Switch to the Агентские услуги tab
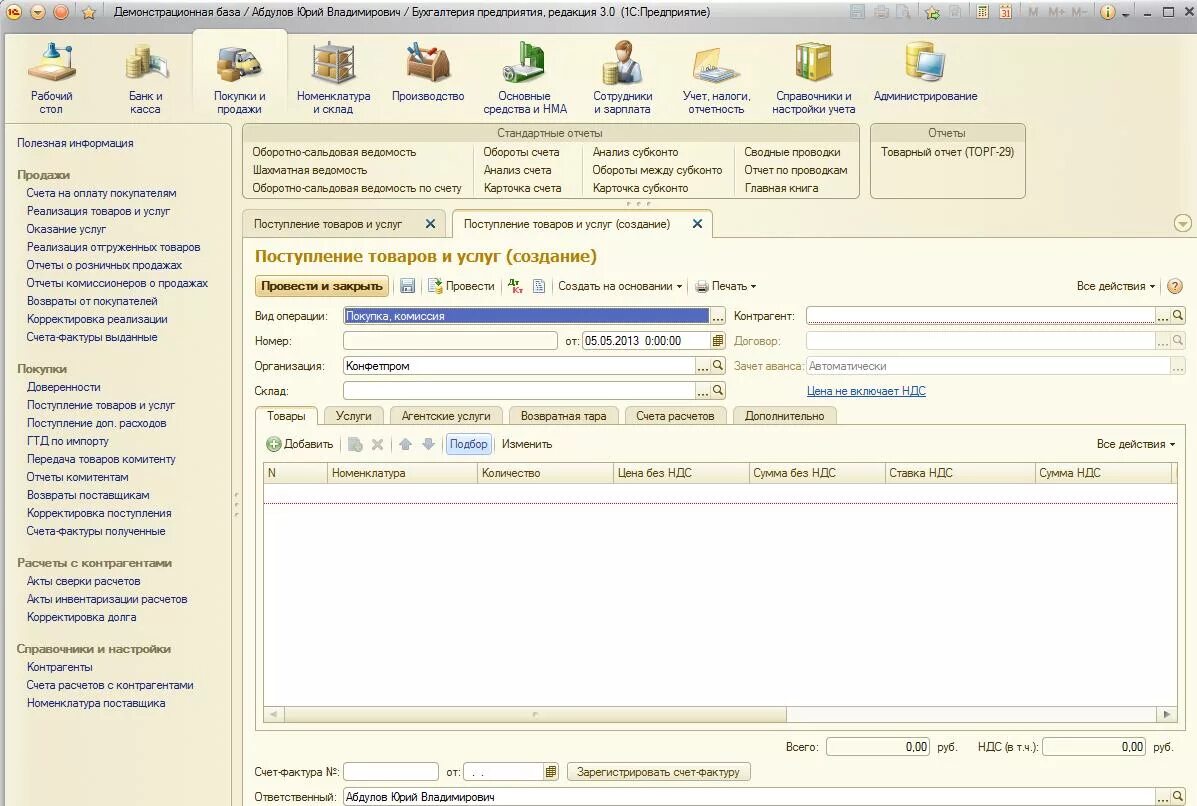1197x806 pixels. (446, 416)
